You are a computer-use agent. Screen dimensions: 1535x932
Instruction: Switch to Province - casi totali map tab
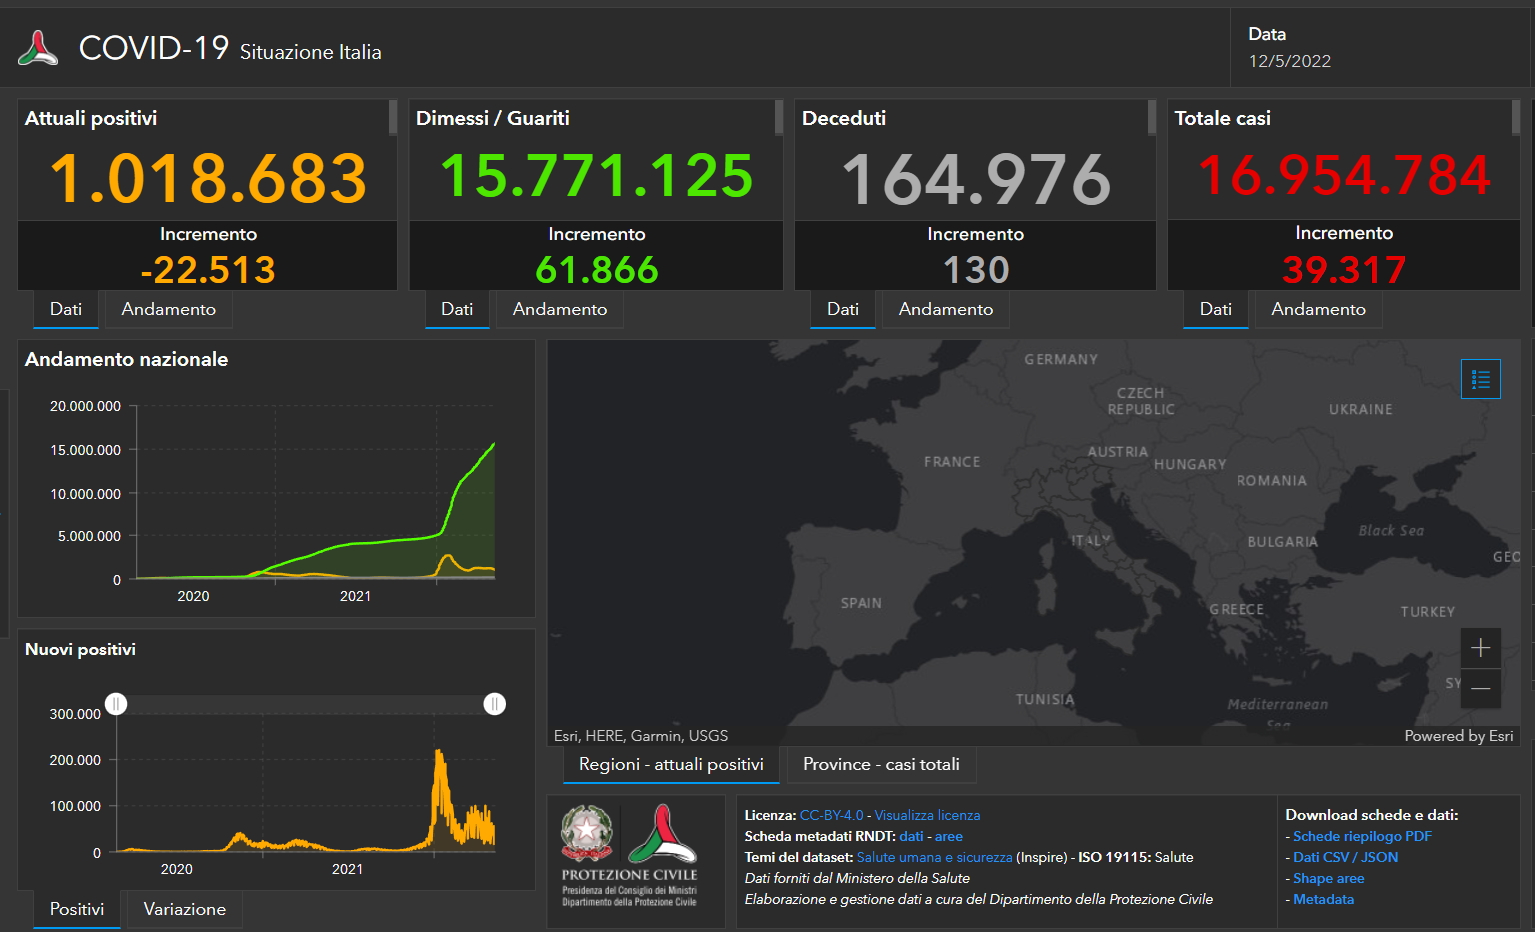[881, 764]
